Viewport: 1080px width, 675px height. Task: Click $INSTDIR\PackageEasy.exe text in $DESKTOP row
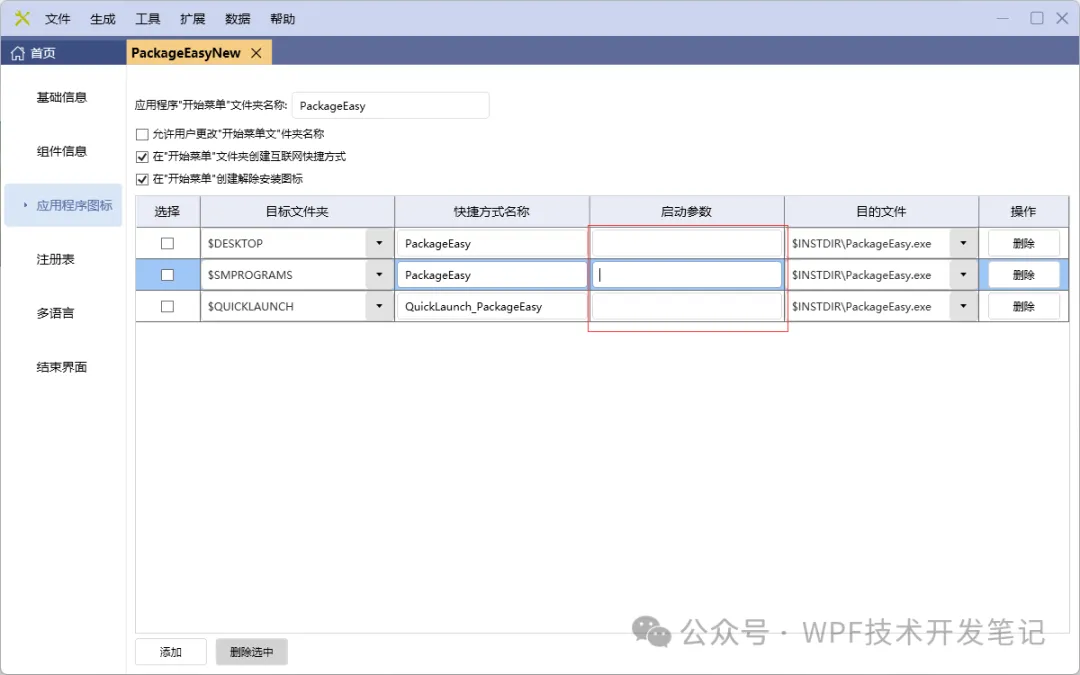tap(861, 243)
